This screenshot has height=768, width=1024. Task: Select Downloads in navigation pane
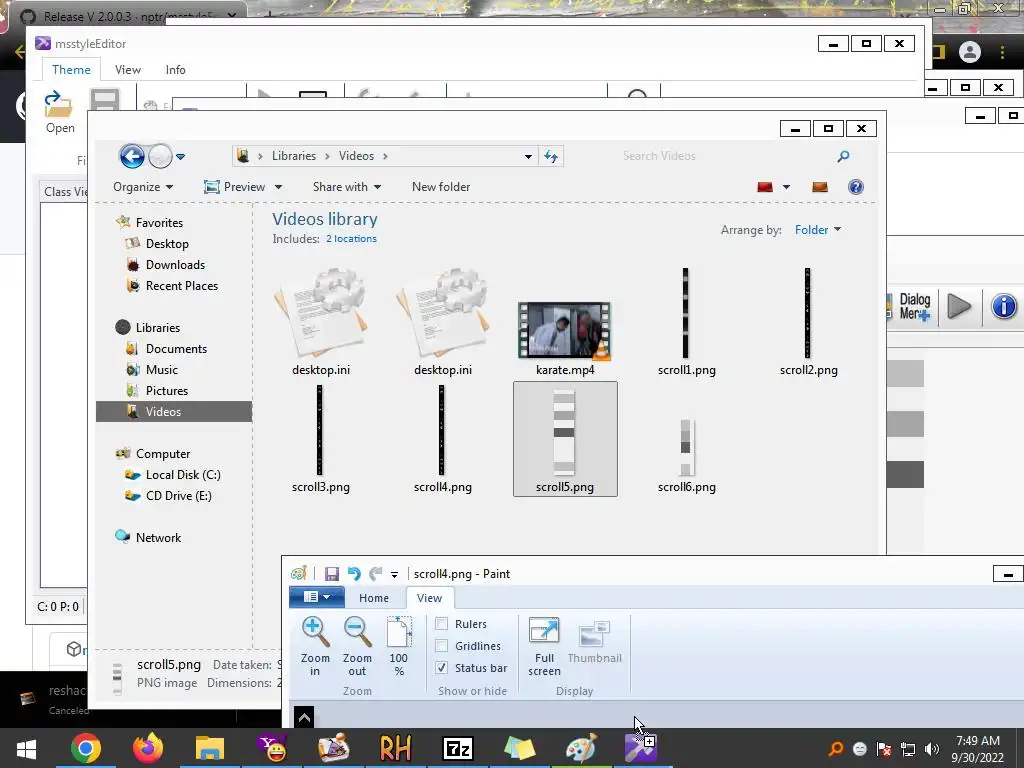(x=175, y=264)
